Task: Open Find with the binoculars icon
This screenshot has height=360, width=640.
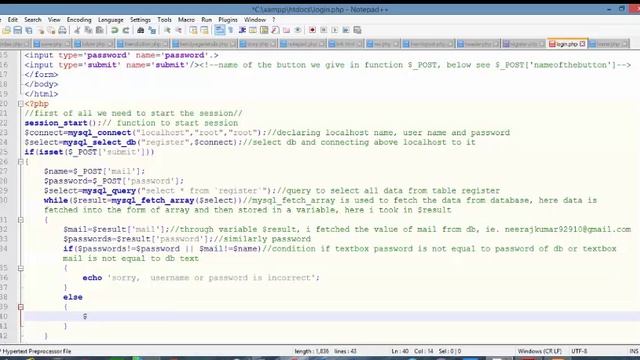Action: 141,30
